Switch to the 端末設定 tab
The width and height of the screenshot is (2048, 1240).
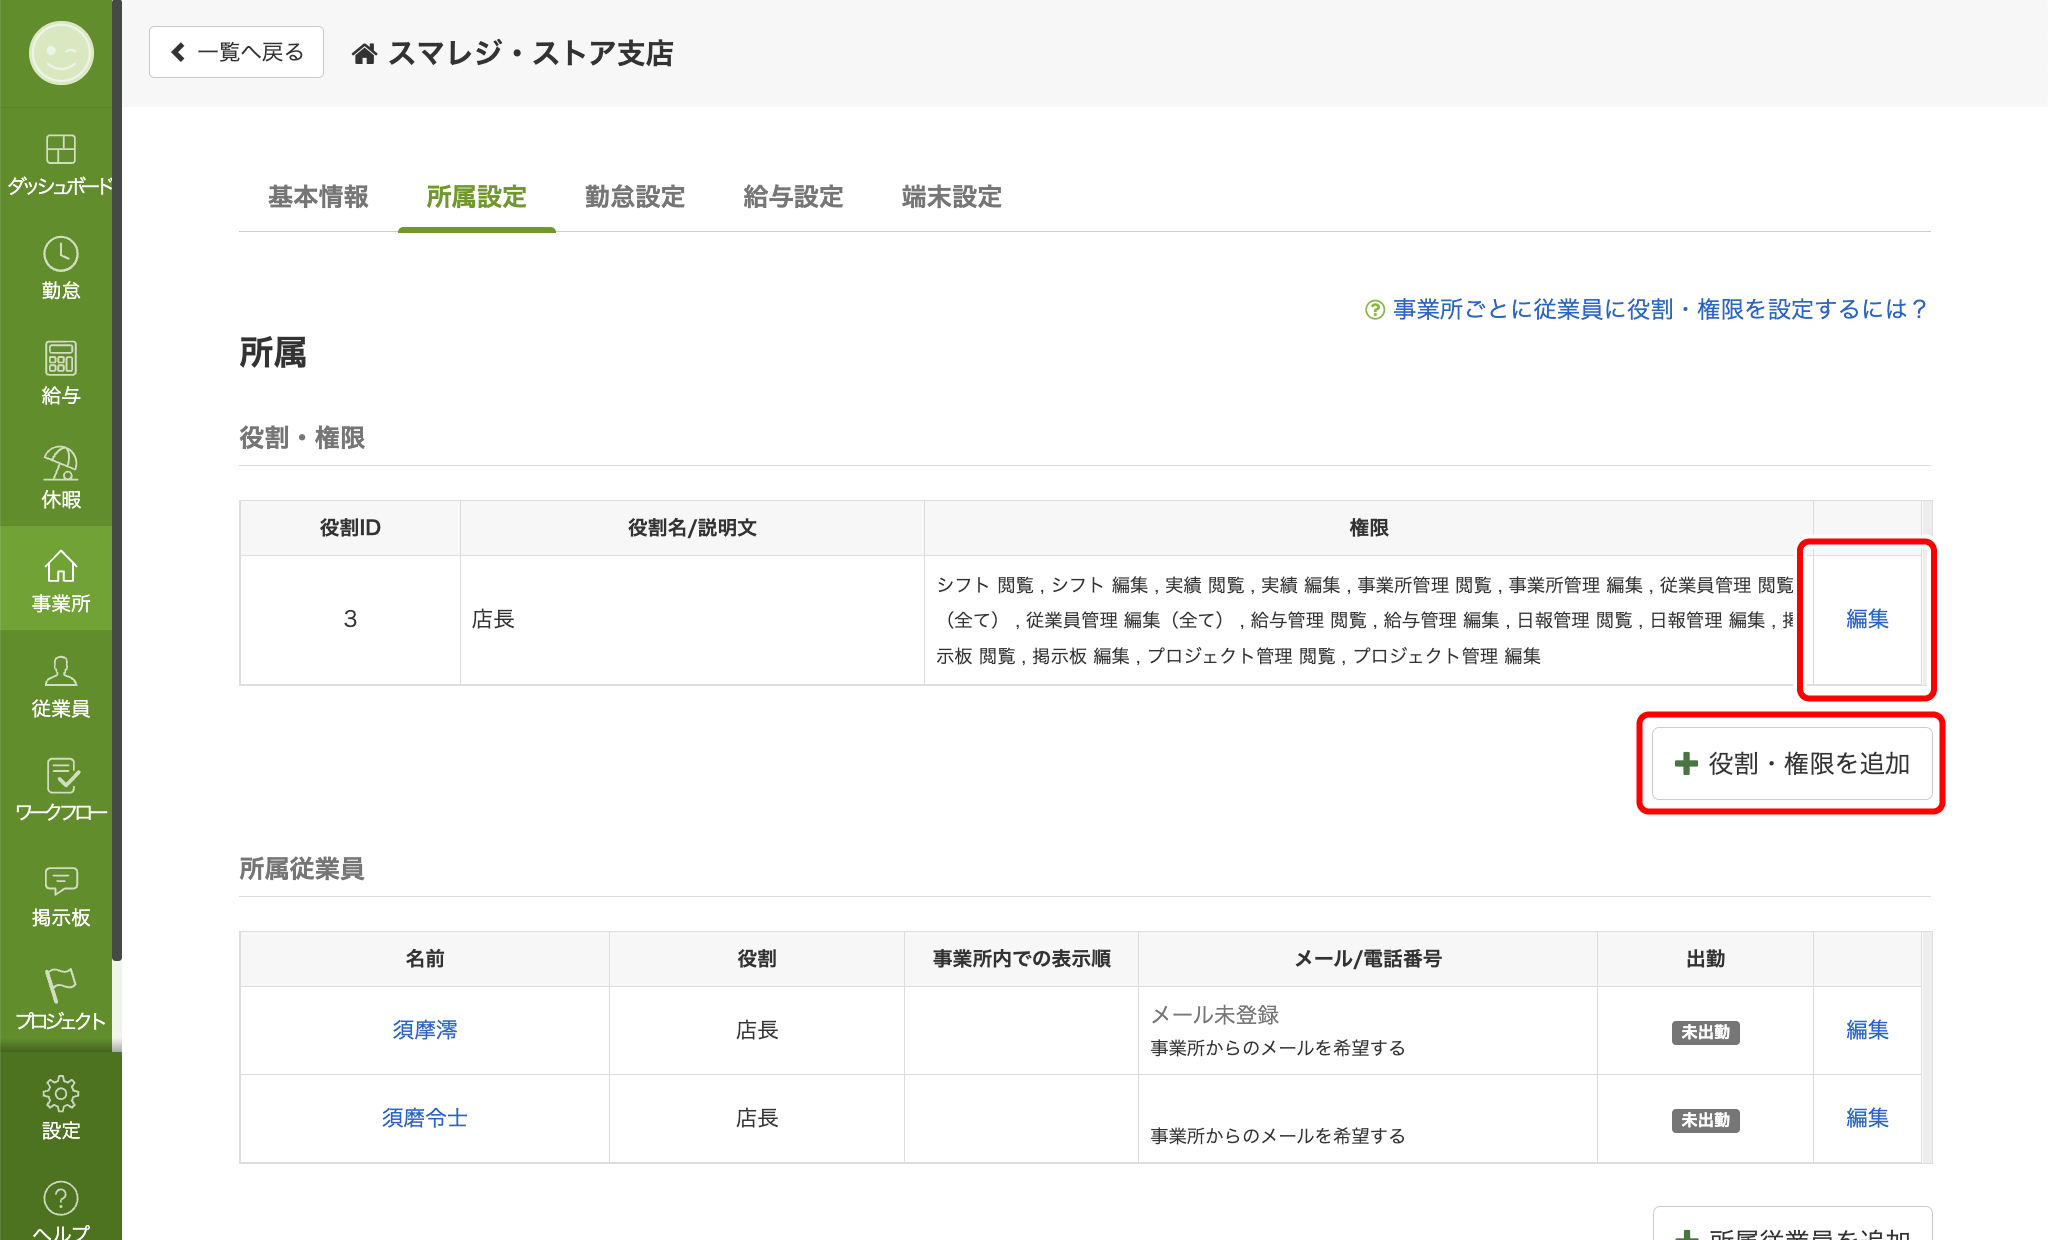click(x=951, y=197)
